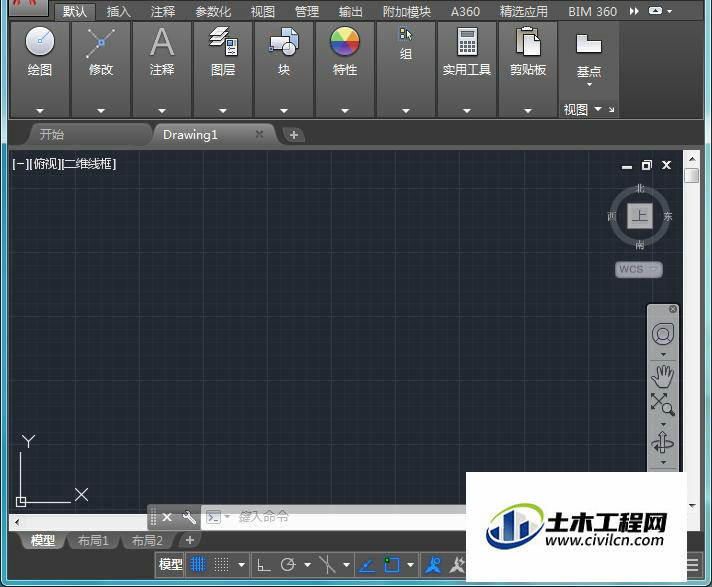The height and width of the screenshot is (587, 712).
Task: Switch to the 管理 ribbon tab
Action: point(307,11)
